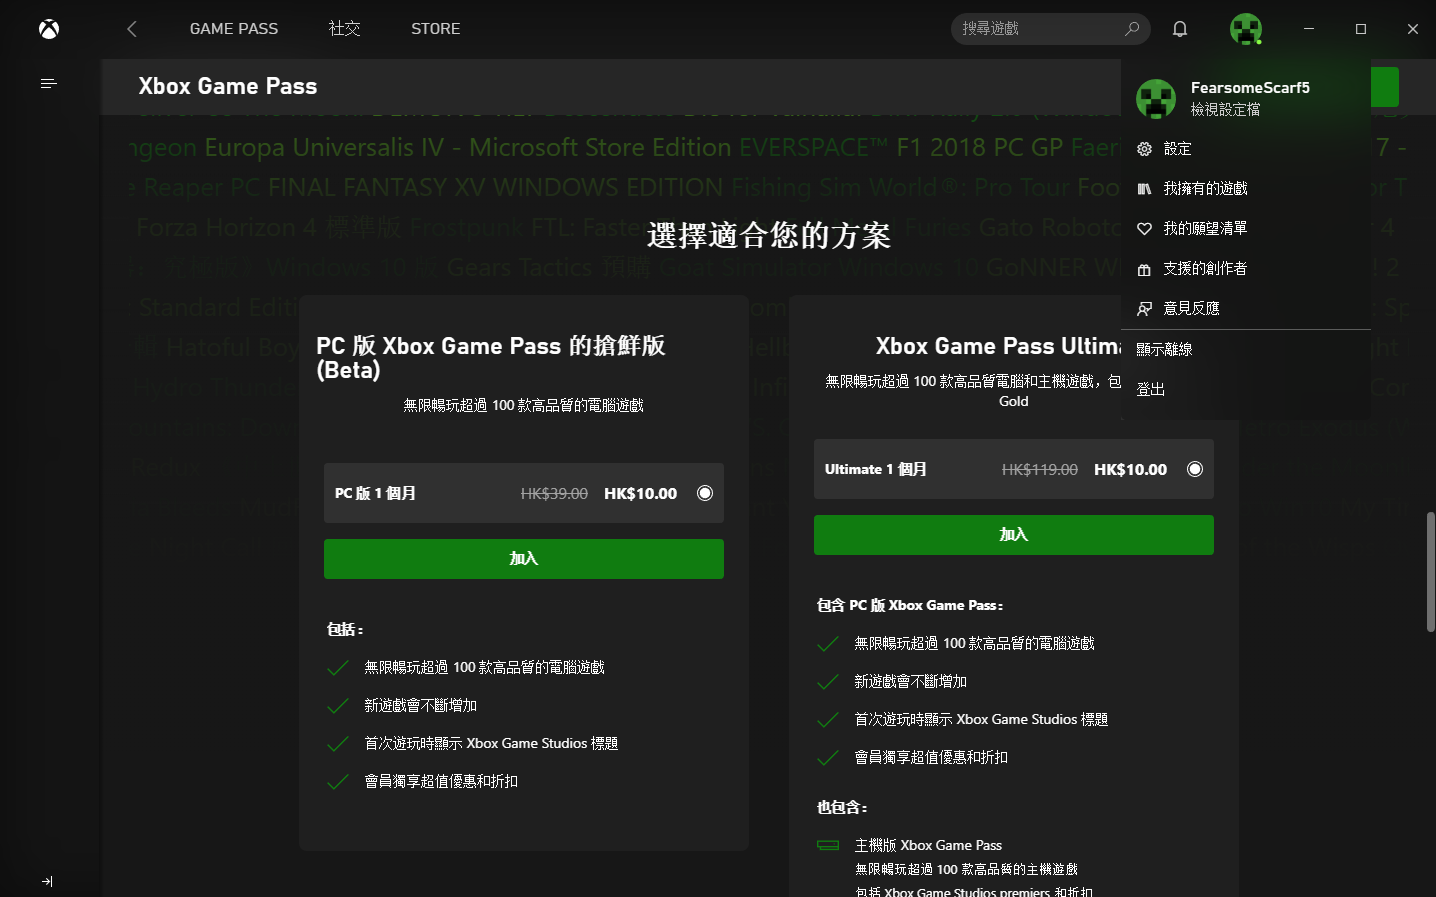Open 意見反應 menu item
Screen dimensions: 1436x897
(x=1245, y=309)
